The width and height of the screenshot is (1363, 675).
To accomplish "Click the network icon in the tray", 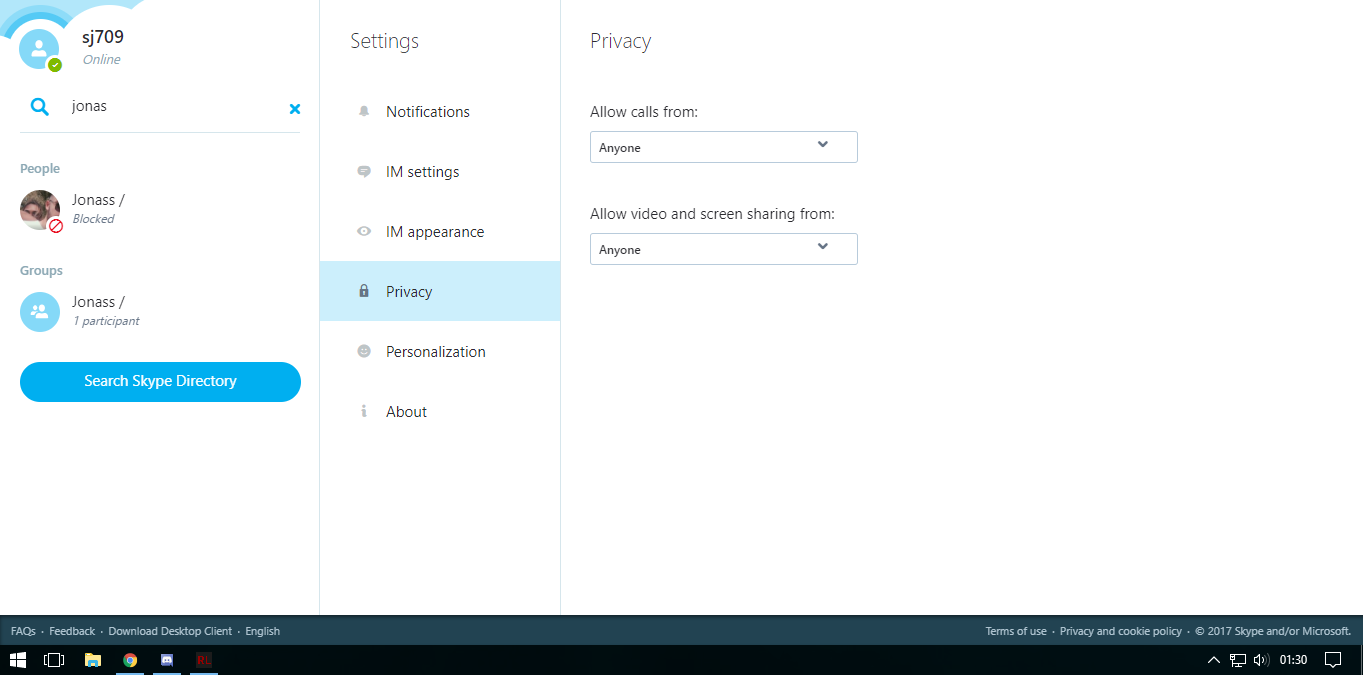I will point(1238,660).
